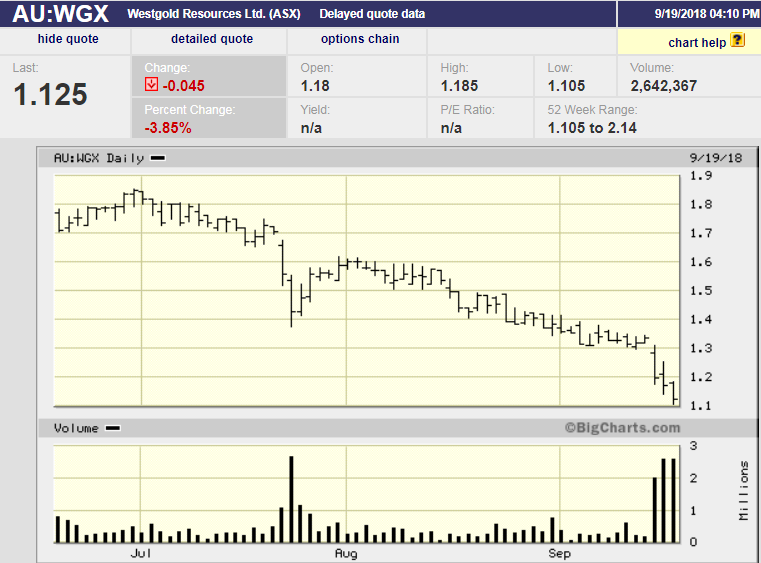Click the Yield n/a value
Screen dimensions: 761x563
coord(311,128)
